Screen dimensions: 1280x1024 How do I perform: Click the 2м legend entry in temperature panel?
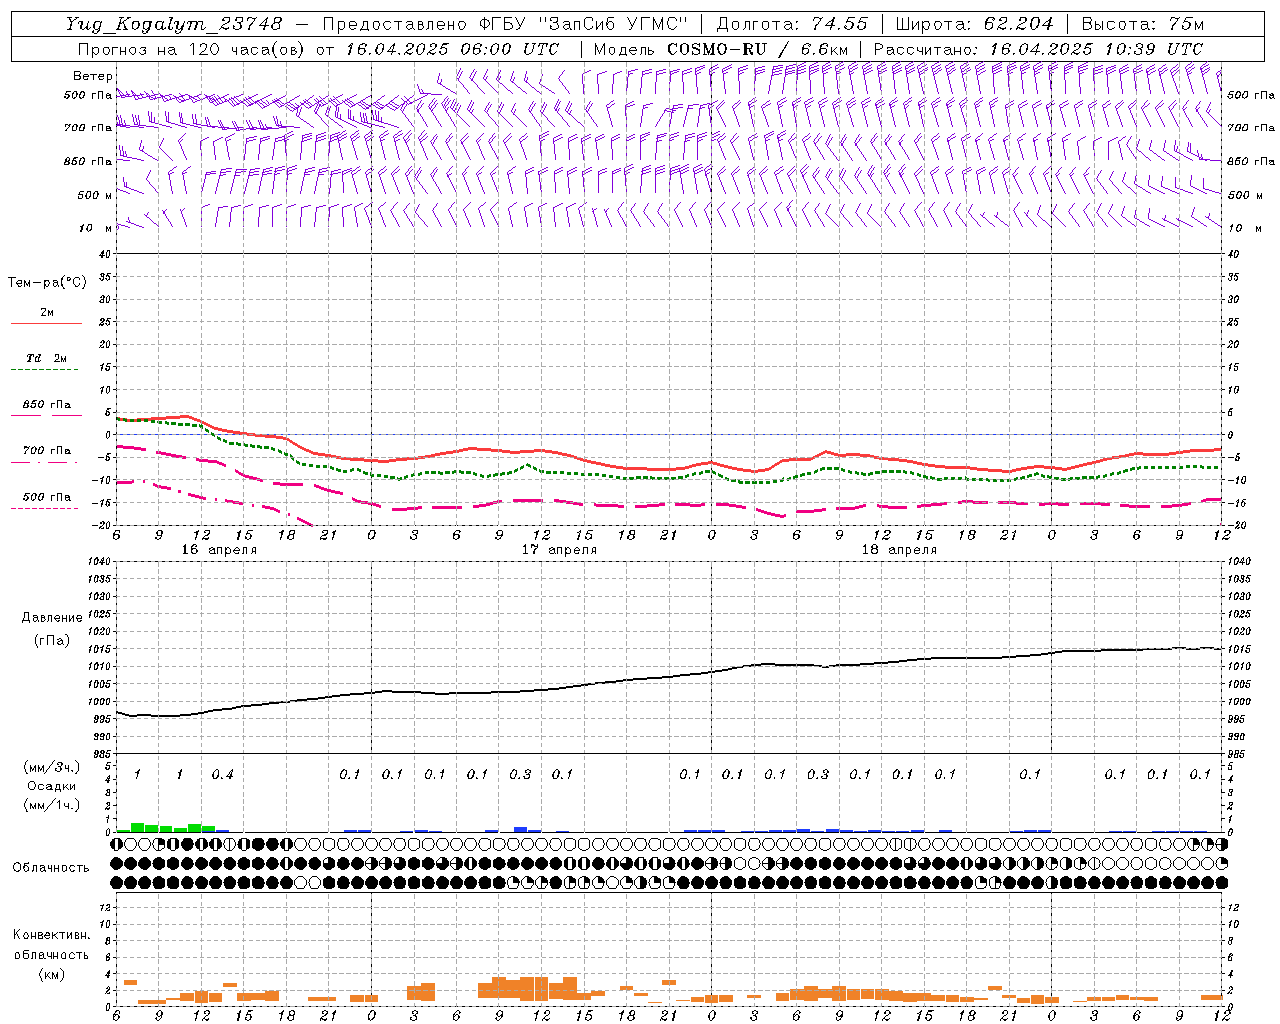(47, 312)
